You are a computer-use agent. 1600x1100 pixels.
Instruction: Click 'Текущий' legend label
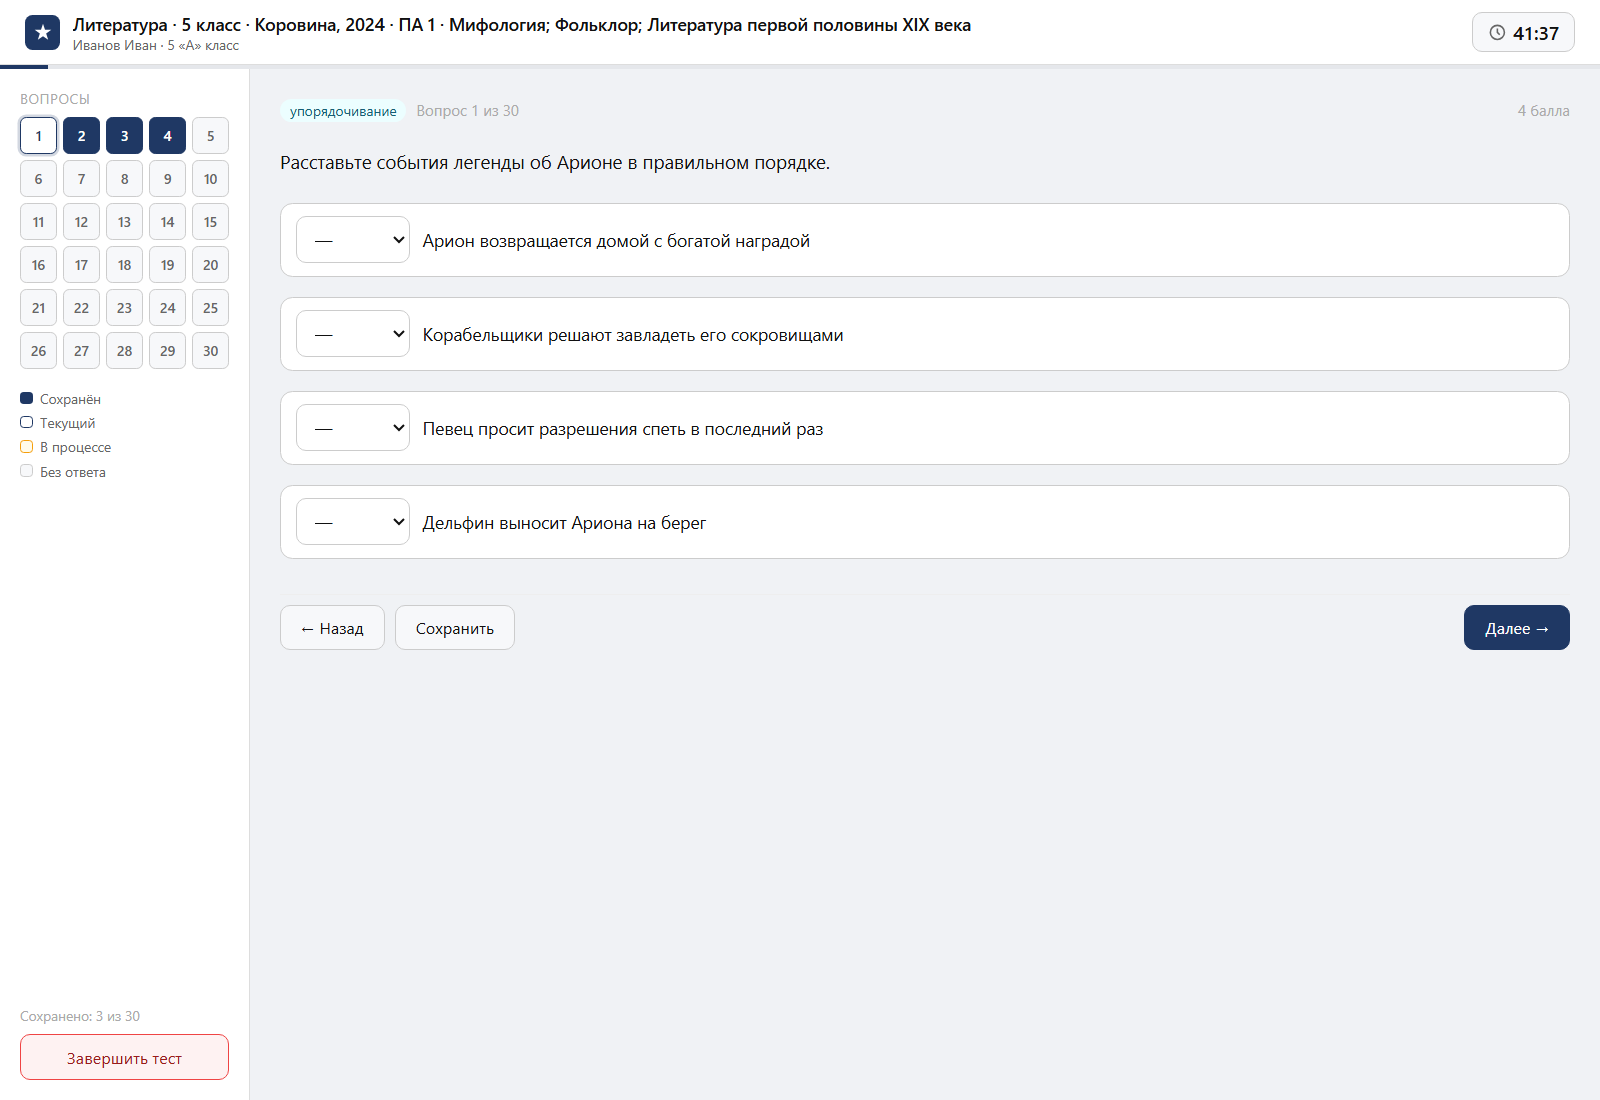(68, 423)
